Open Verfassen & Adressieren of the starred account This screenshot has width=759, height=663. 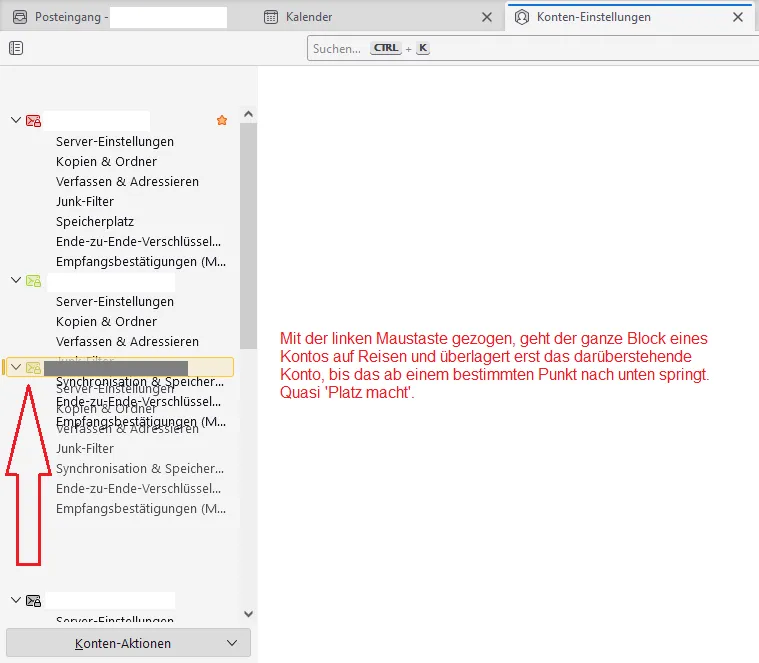(127, 181)
